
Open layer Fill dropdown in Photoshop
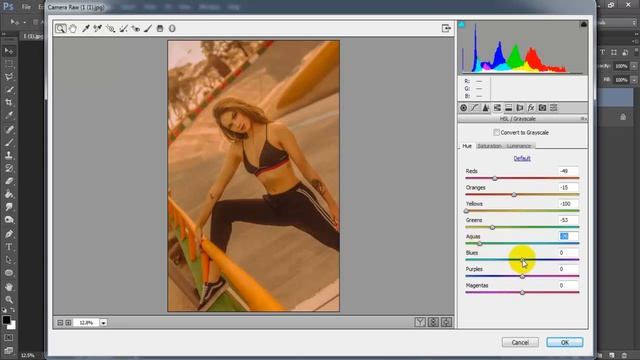tap(634, 80)
